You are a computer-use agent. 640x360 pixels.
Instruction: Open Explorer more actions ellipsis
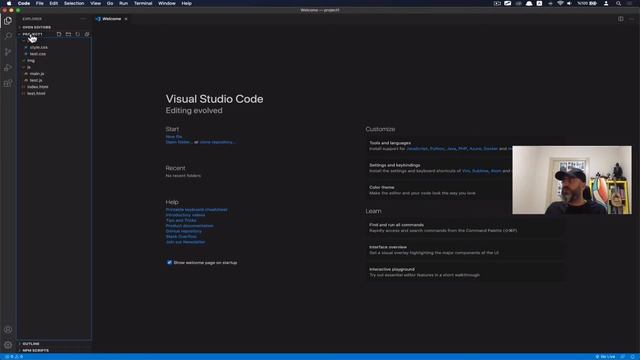tap(83, 19)
